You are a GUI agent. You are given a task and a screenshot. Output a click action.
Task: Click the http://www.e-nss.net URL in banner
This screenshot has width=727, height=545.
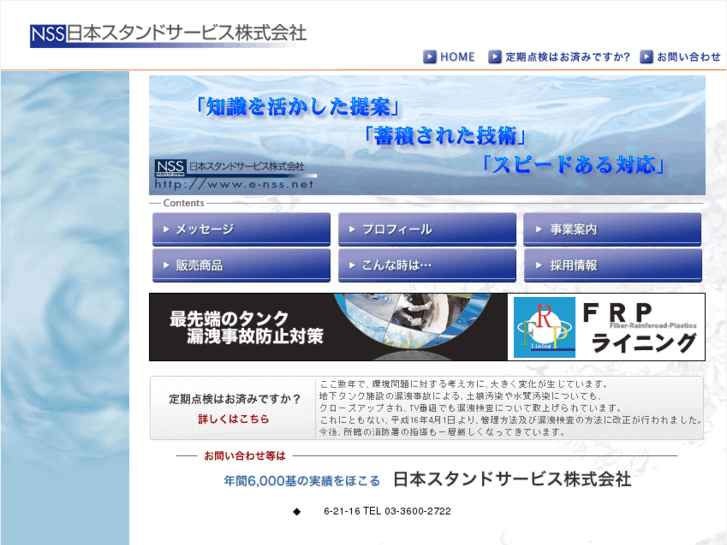(234, 184)
